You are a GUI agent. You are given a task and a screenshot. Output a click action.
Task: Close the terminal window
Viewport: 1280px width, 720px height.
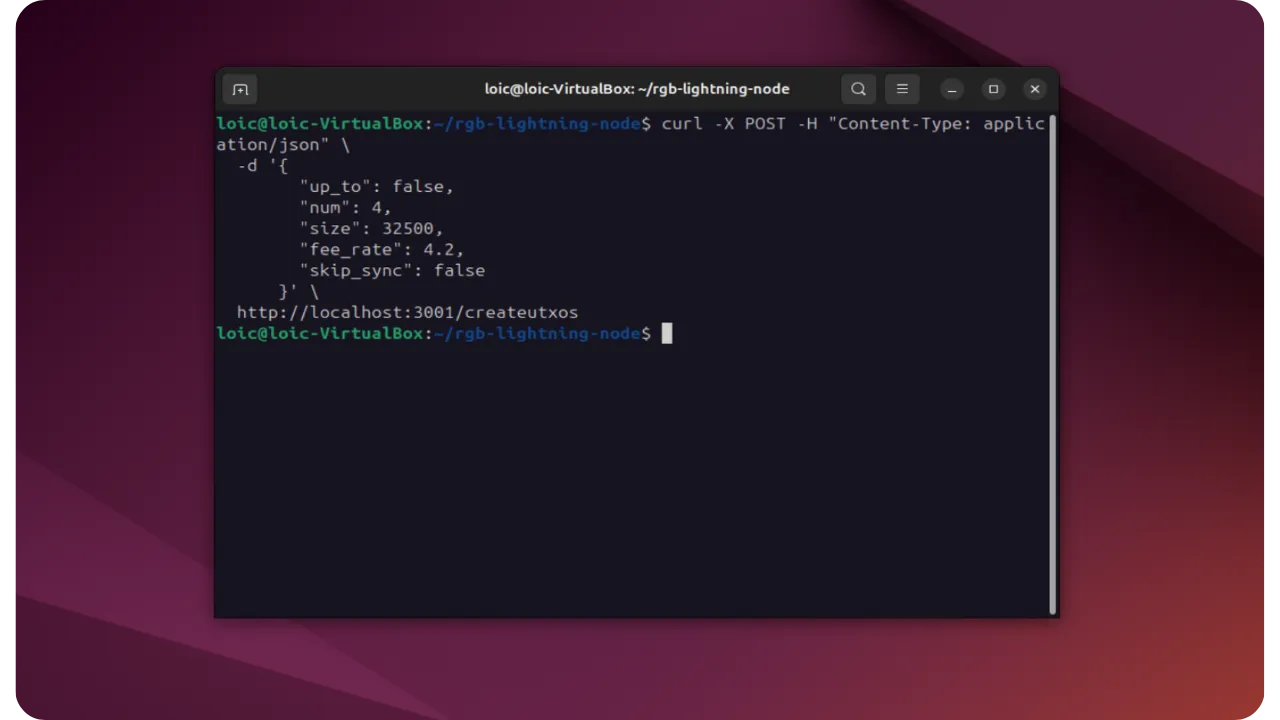[x=1035, y=89]
